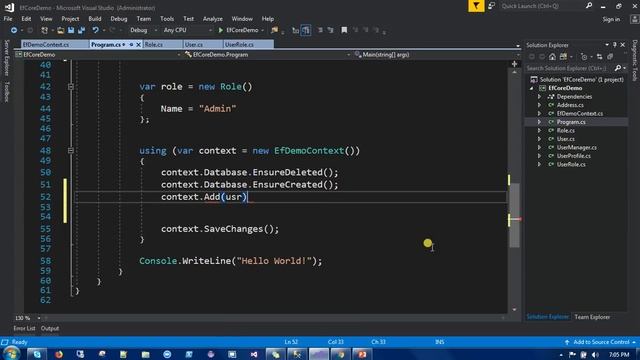640x360 pixels.
Task: Click the taskbar clock showing 7:05 PM
Action: pyautogui.click(x=618, y=355)
